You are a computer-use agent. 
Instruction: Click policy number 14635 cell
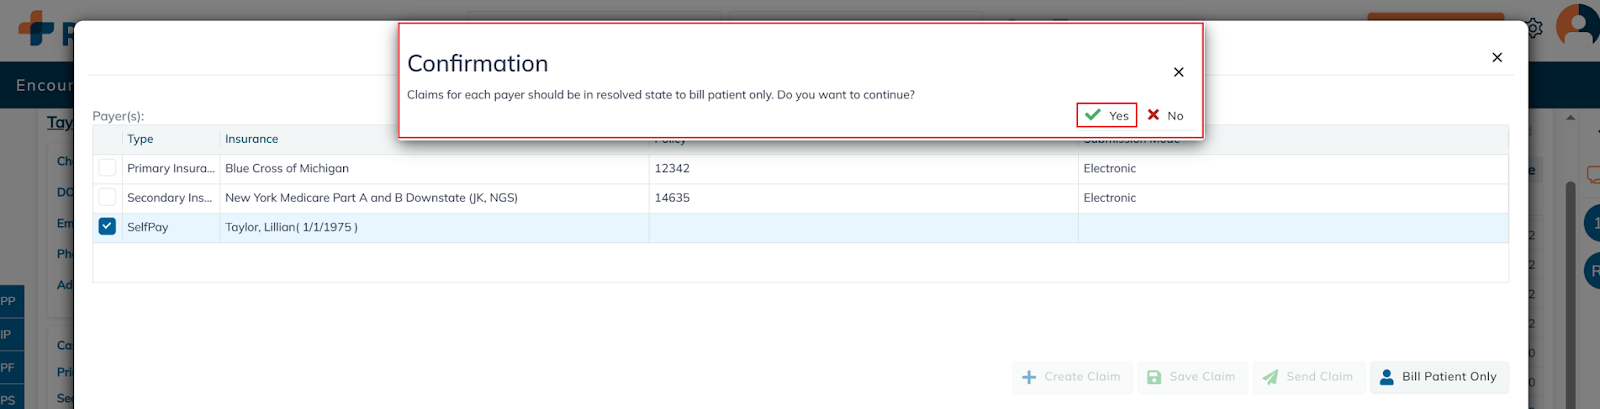[672, 198]
